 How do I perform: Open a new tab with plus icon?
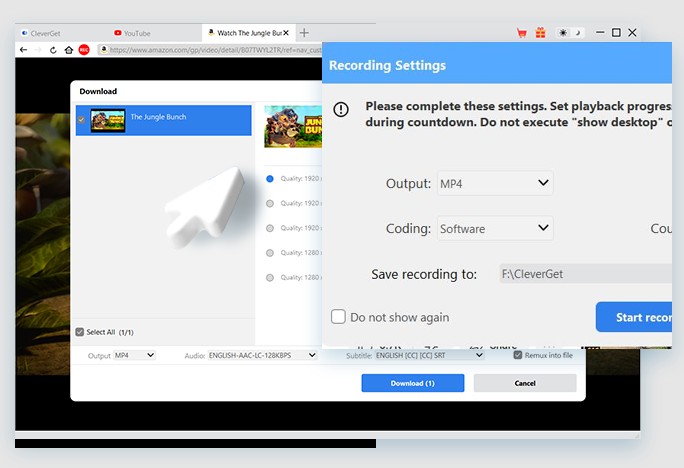click(304, 33)
